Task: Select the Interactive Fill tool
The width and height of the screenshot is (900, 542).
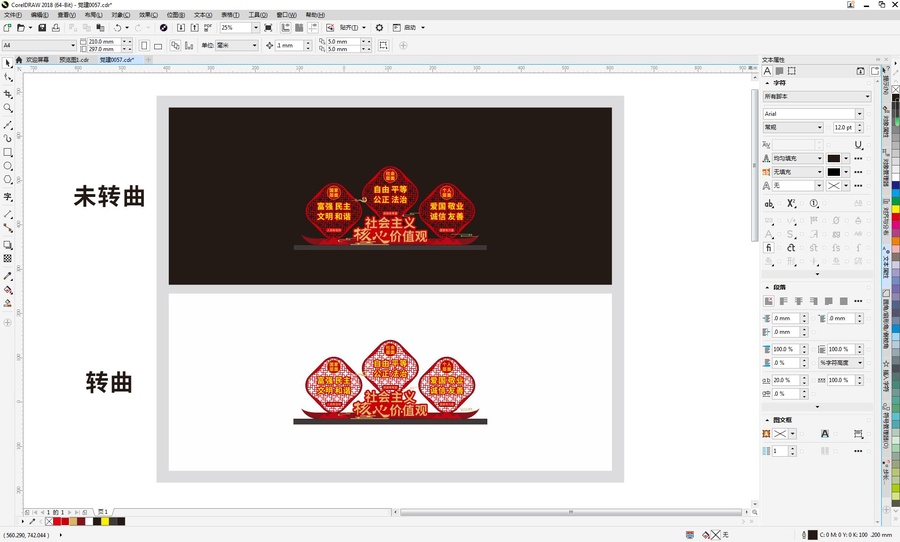Action: point(7,289)
